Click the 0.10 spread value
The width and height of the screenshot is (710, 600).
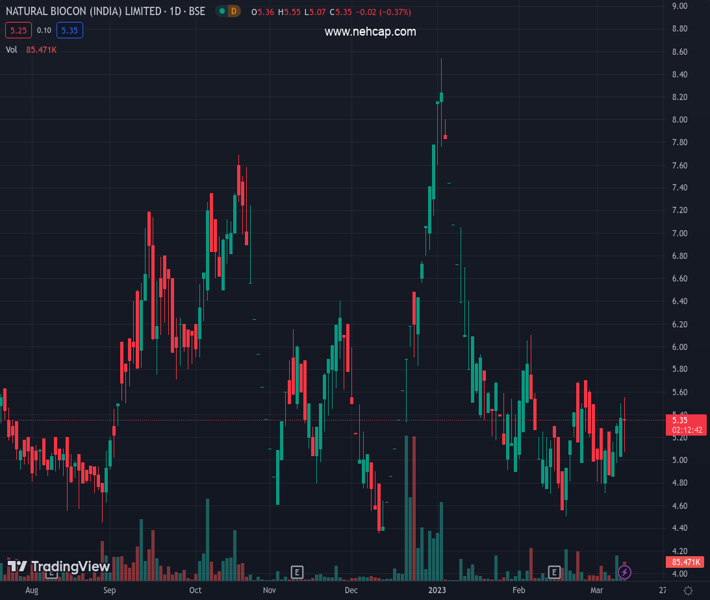[x=43, y=30]
